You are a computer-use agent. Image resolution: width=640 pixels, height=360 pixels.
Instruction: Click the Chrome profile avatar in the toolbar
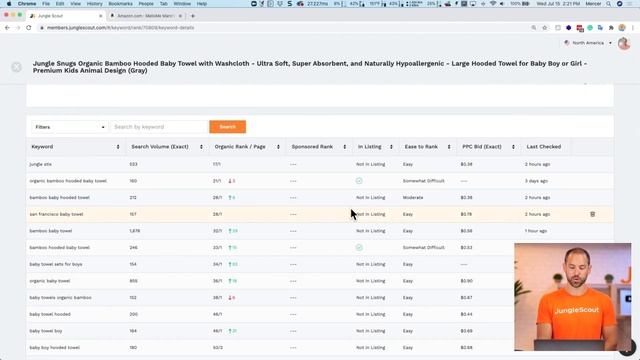click(x=622, y=28)
